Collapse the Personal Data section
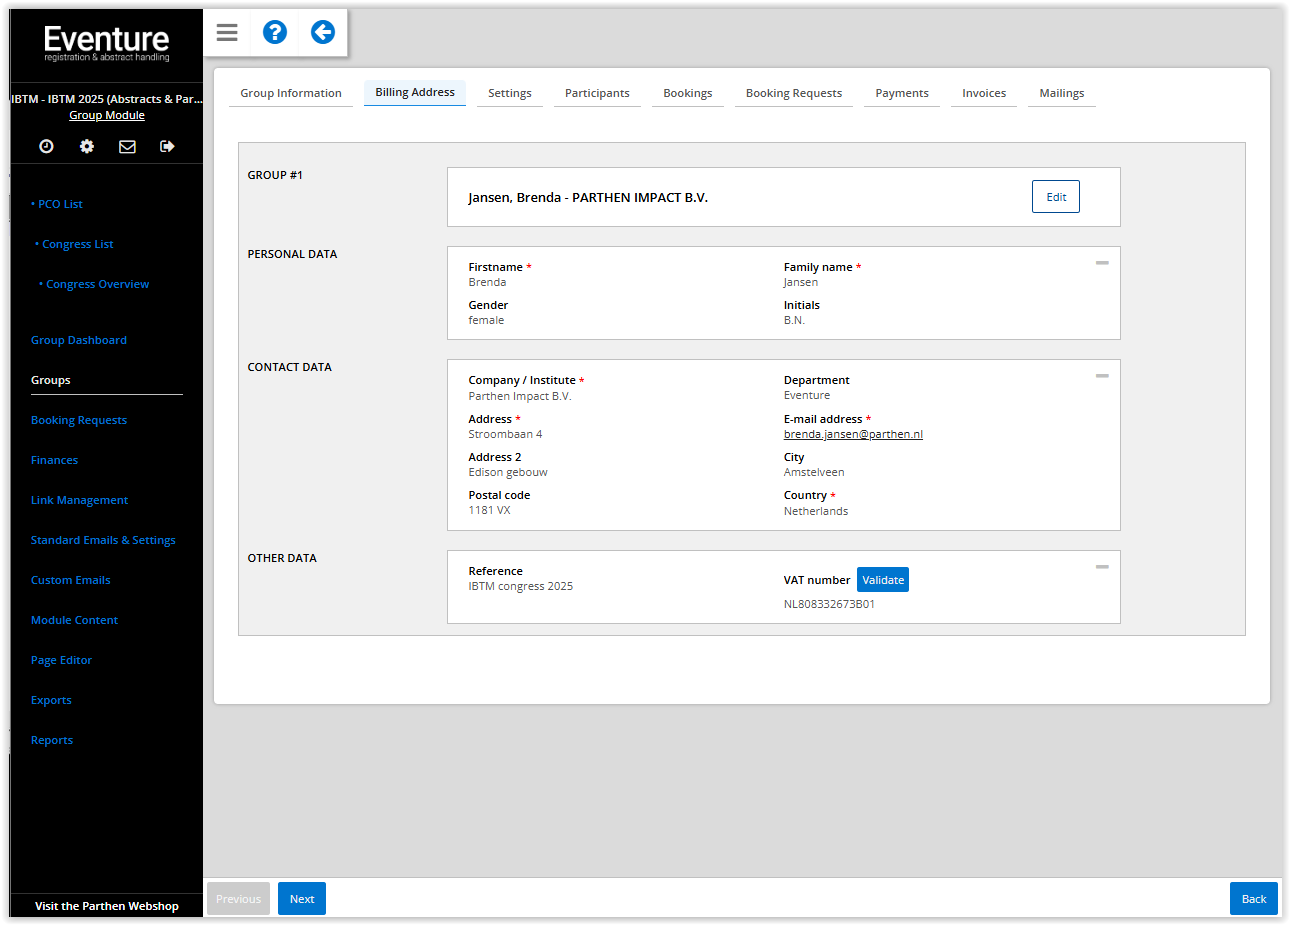The height and width of the screenshot is (925, 1290). (1102, 263)
